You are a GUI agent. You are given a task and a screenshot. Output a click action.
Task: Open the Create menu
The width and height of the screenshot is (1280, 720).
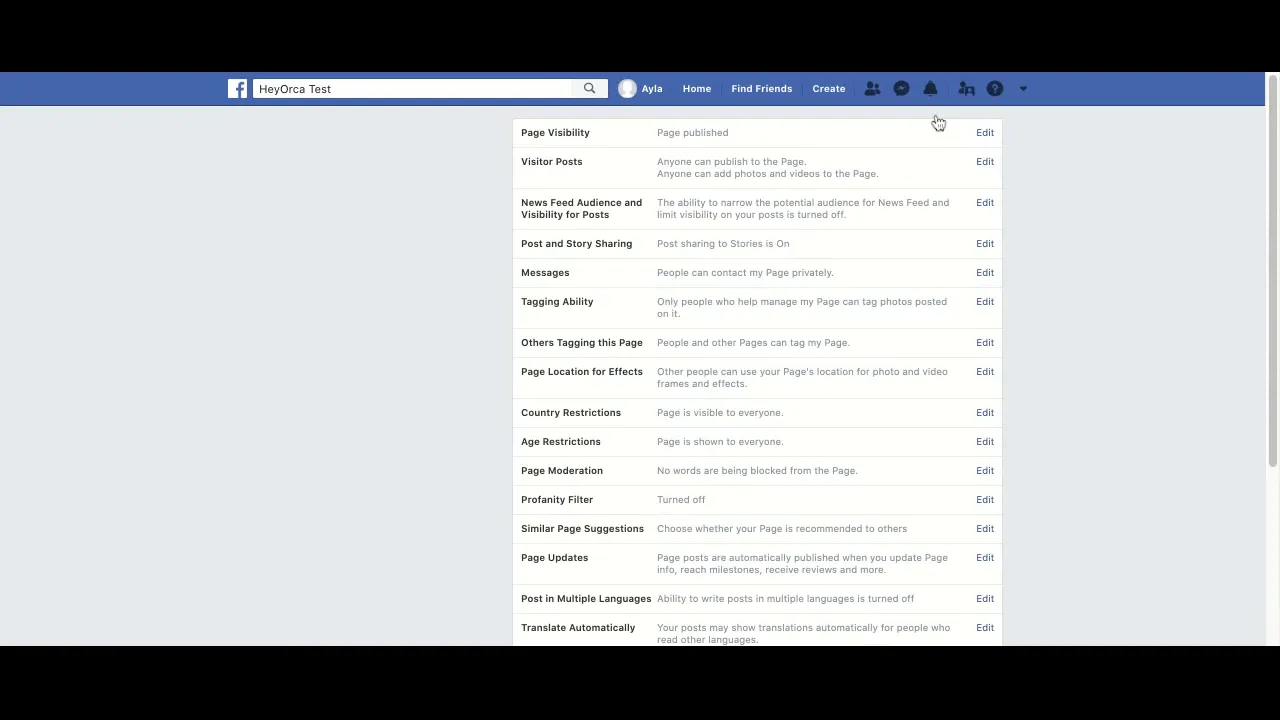[829, 89]
